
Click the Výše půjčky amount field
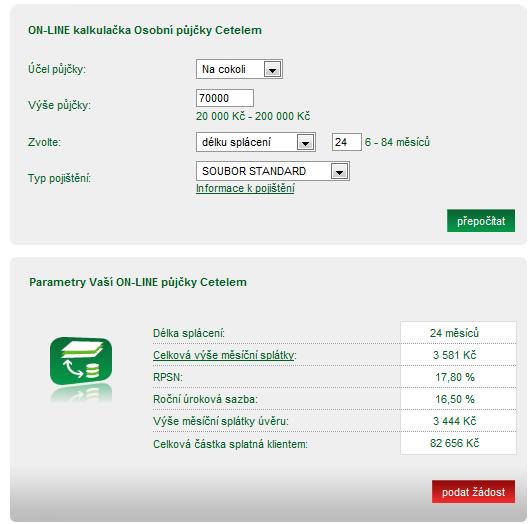click(x=225, y=98)
